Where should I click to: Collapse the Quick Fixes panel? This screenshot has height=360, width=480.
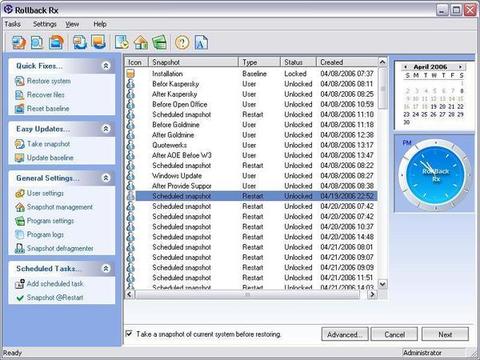(x=106, y=66)
